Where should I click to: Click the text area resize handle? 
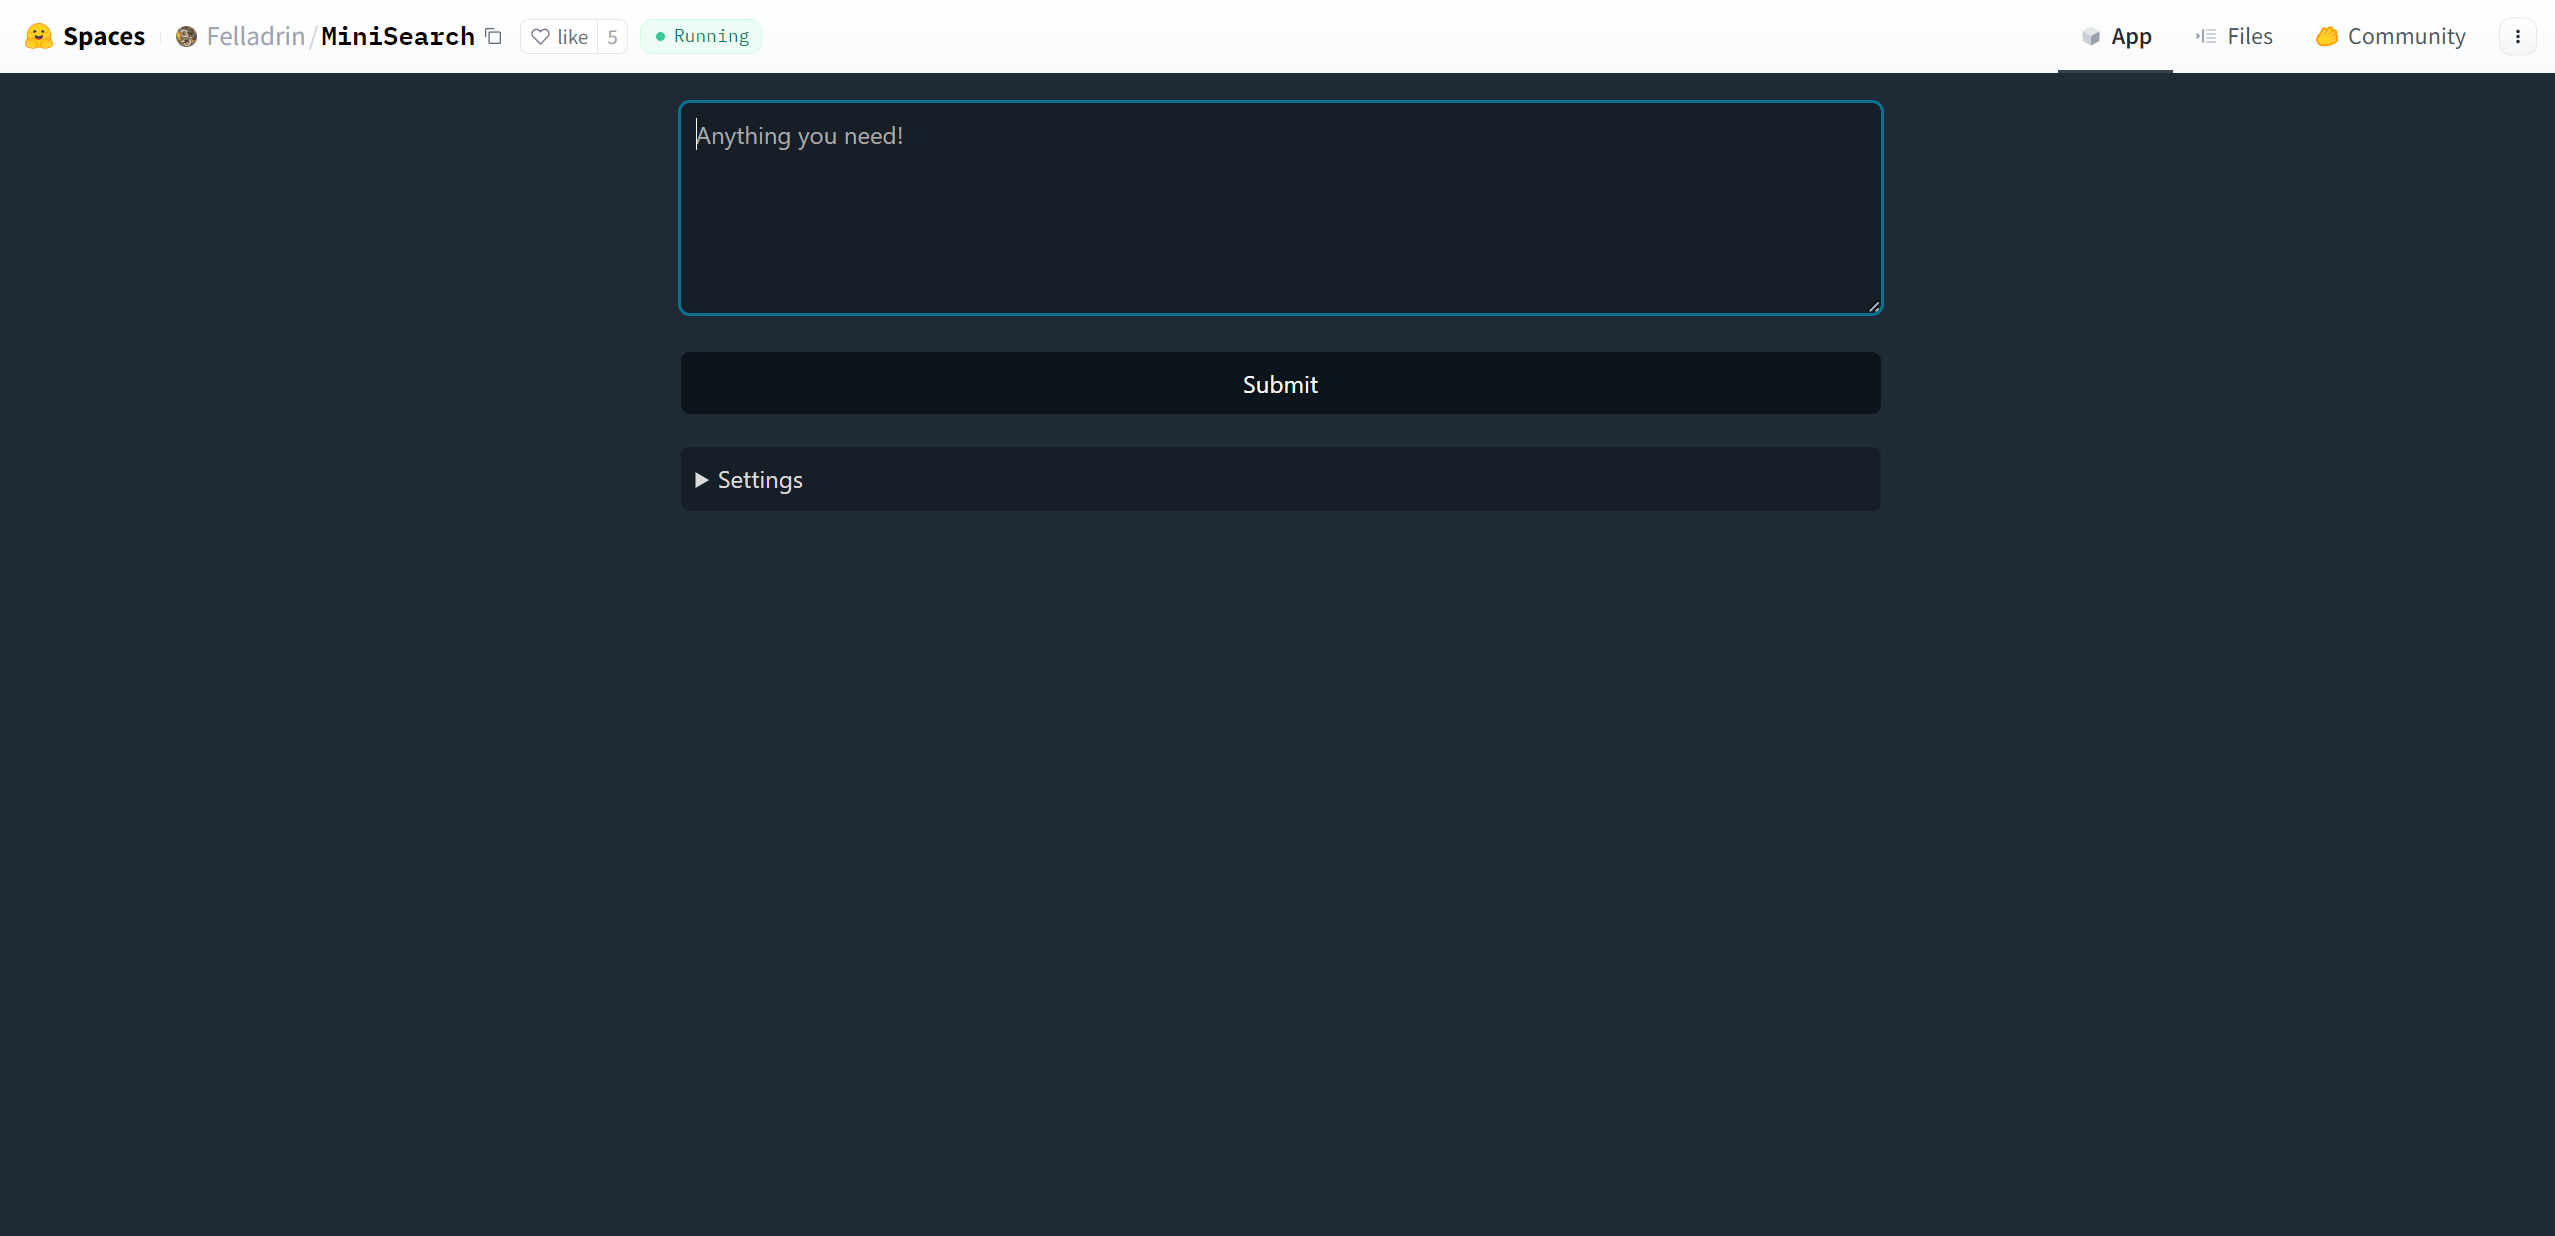tap(1873, 306)
